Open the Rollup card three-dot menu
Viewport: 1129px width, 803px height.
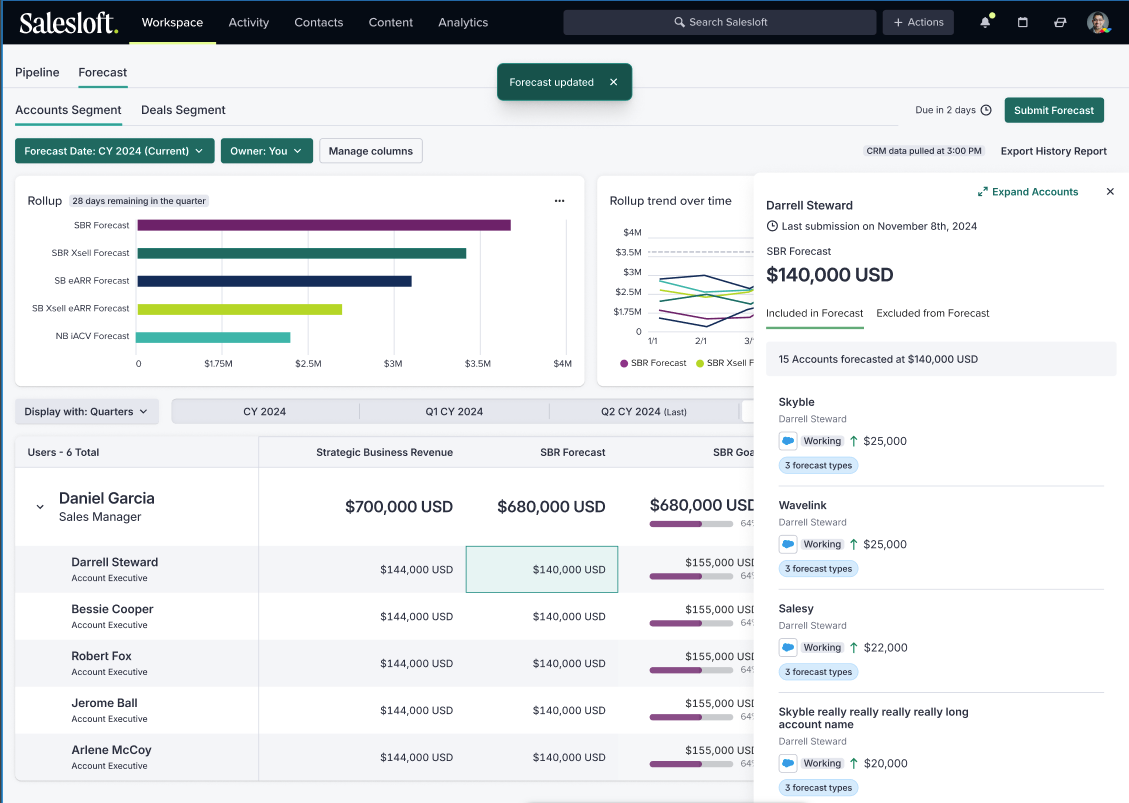pyautogui.click(x=559, y=201)
